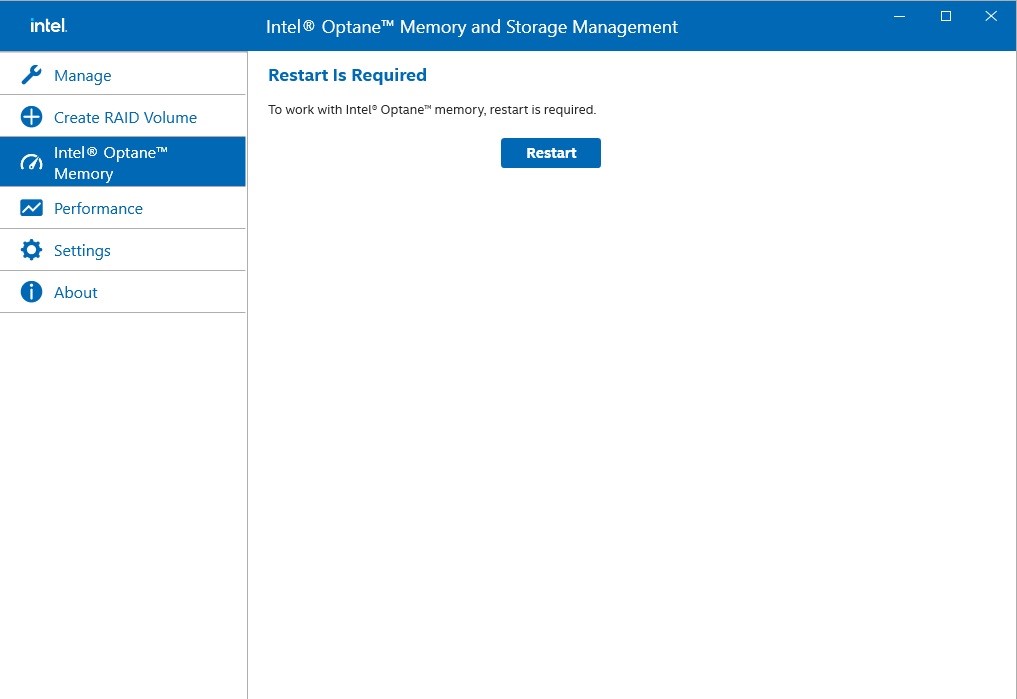The height and width of the screenshot is (699, 1017).
Task: Click the Restart Is Required heading
Action: pyautogui.click(x=347, y=75)
